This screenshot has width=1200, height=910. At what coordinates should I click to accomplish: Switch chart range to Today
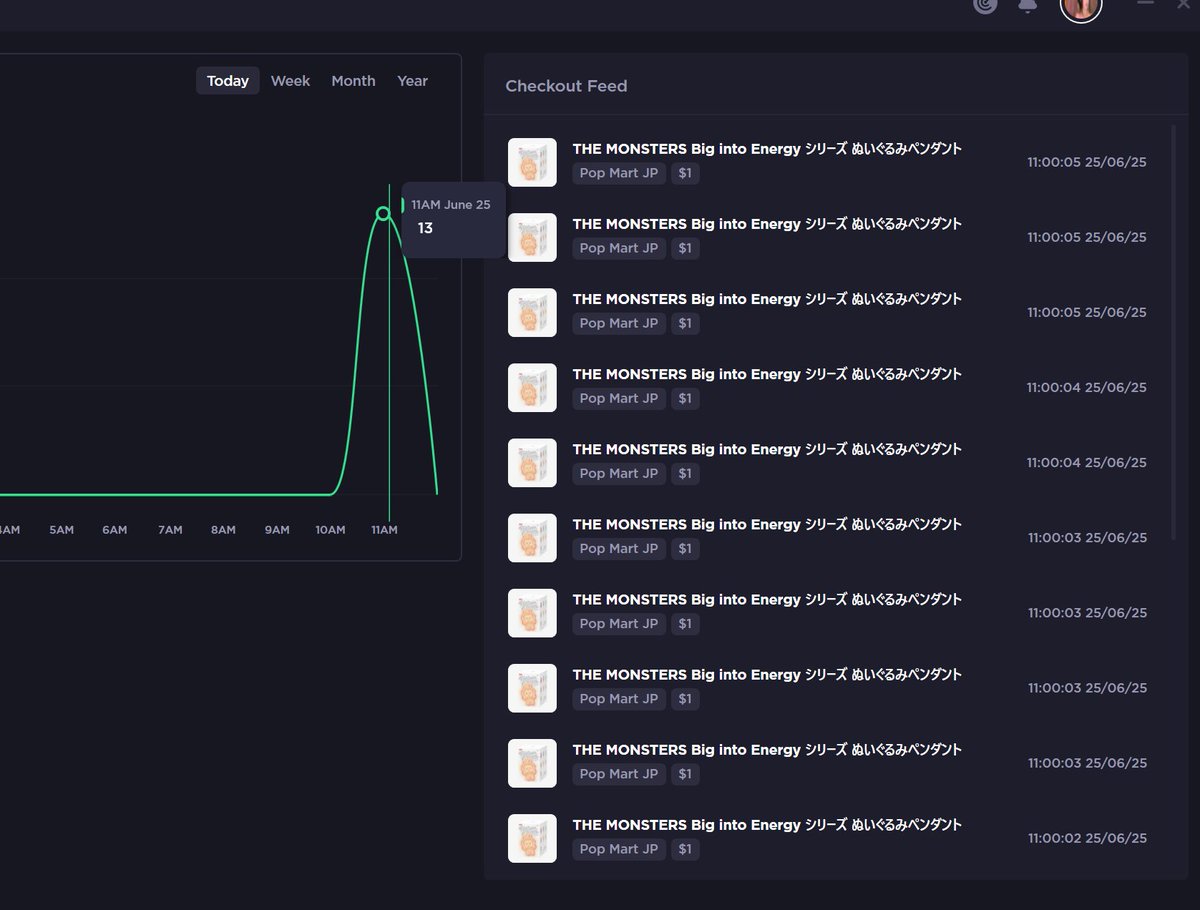click(x=228, y=81)
